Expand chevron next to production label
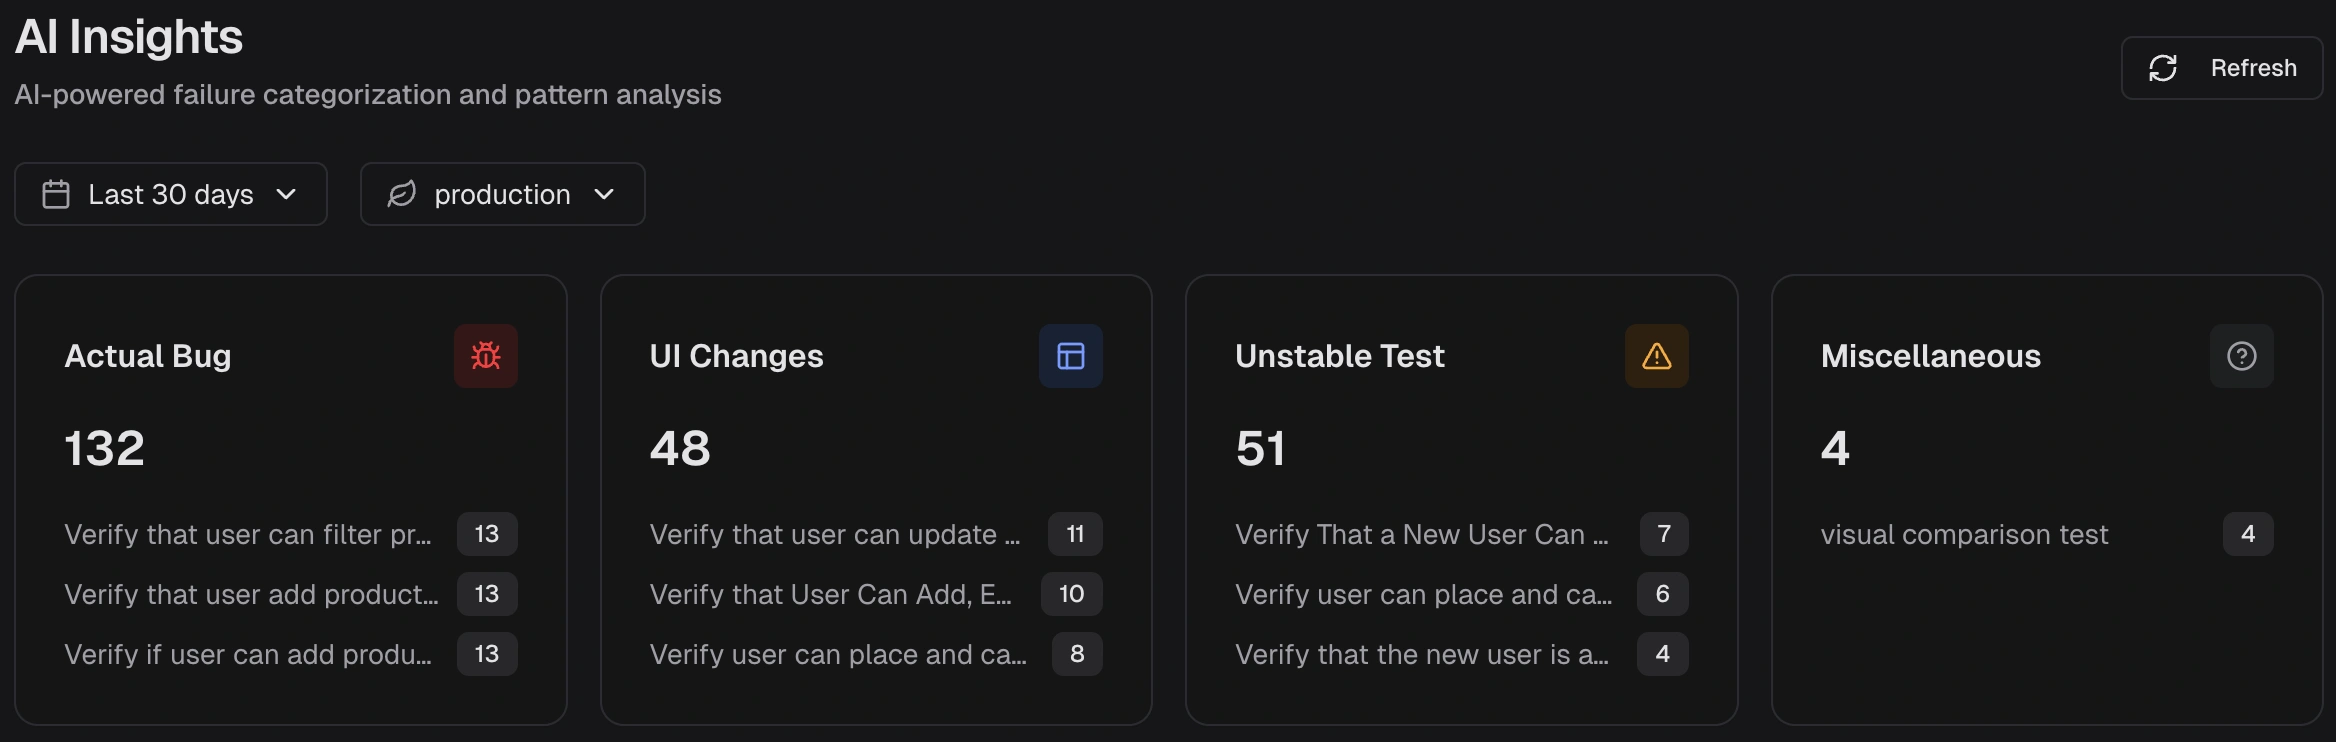This screenshot has height=742, width=2336. [x=604, y=194]
